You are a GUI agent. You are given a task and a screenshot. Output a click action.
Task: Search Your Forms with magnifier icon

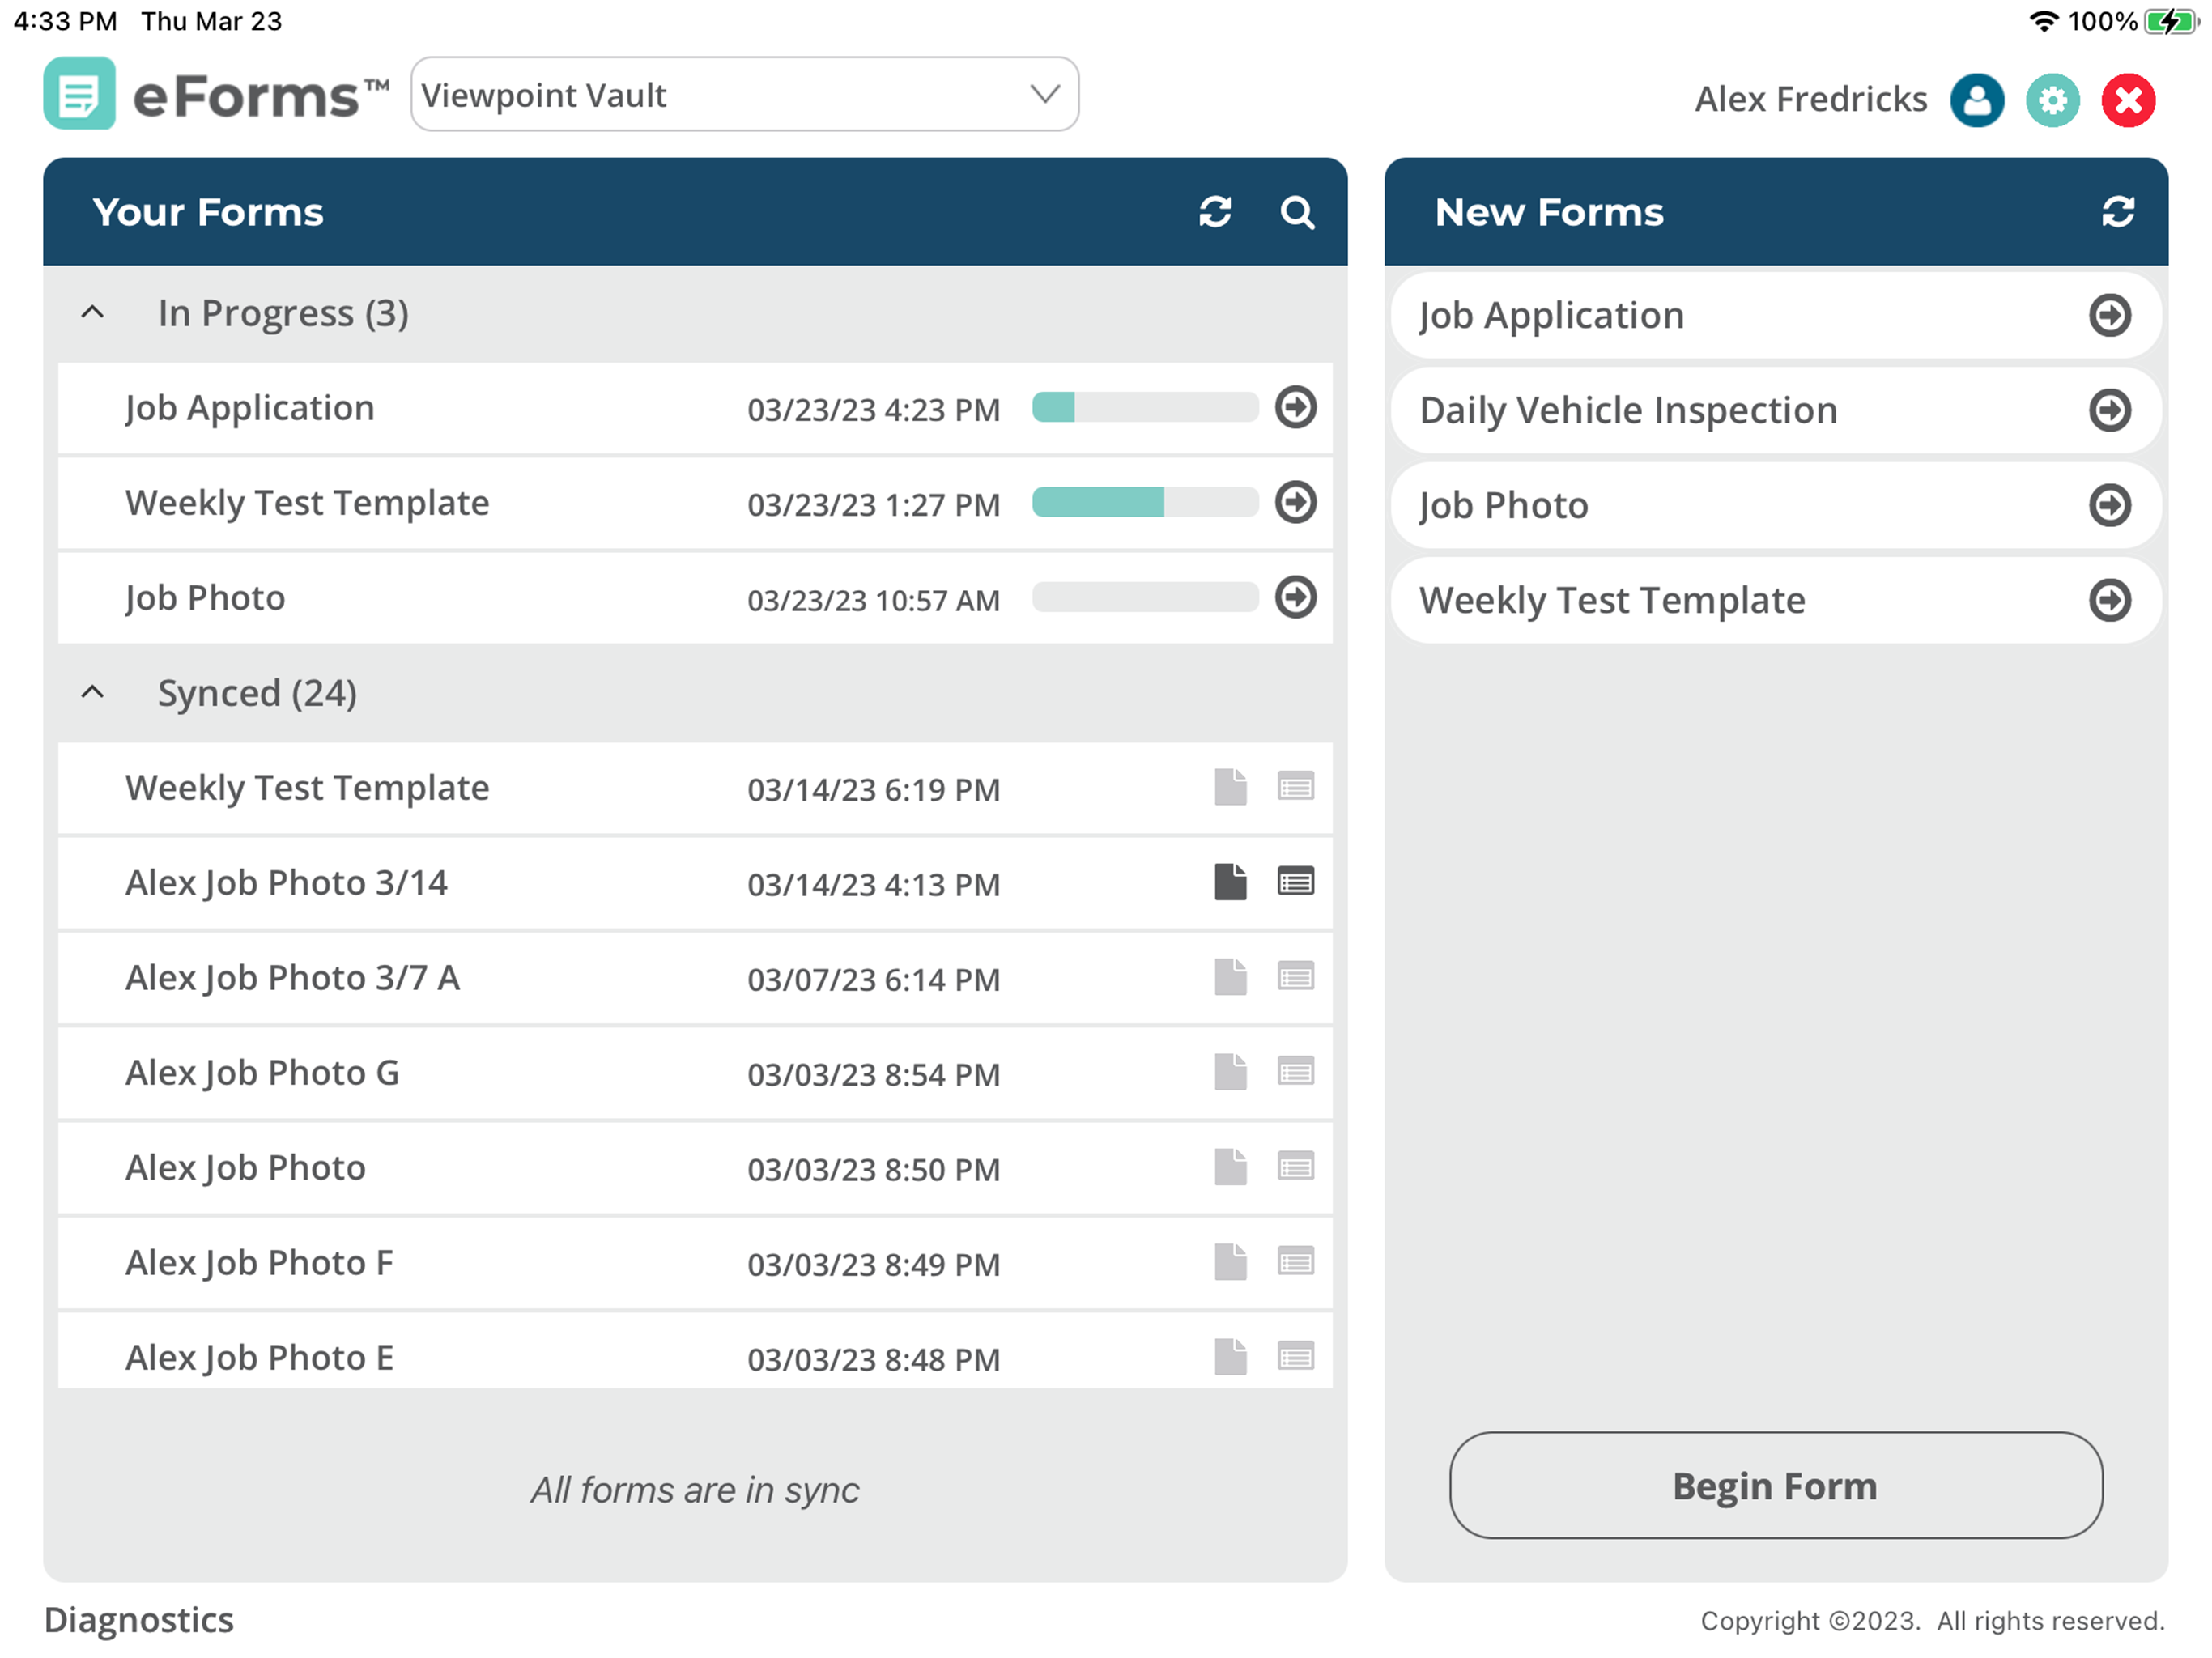(1297, 212)
